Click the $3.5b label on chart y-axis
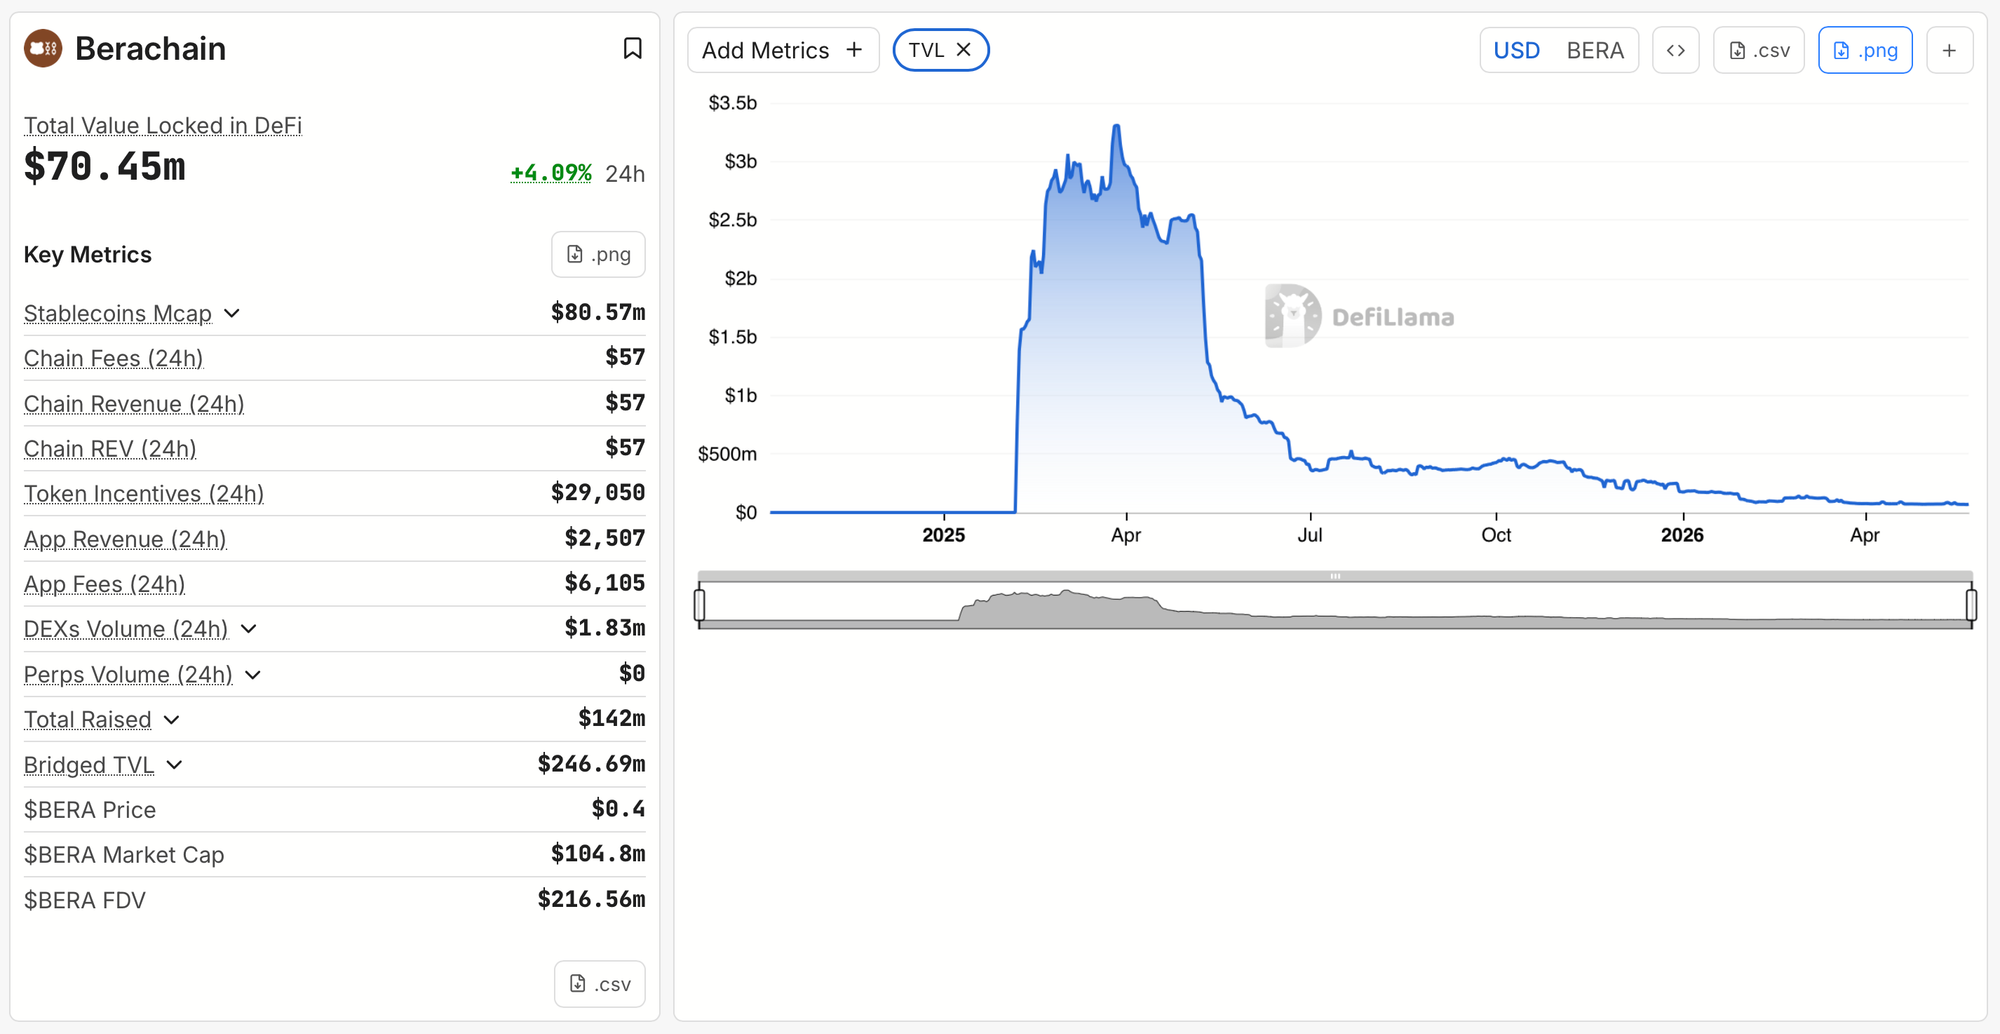This screenshot has height=1034, width=2000. click(x=732, y=103)
